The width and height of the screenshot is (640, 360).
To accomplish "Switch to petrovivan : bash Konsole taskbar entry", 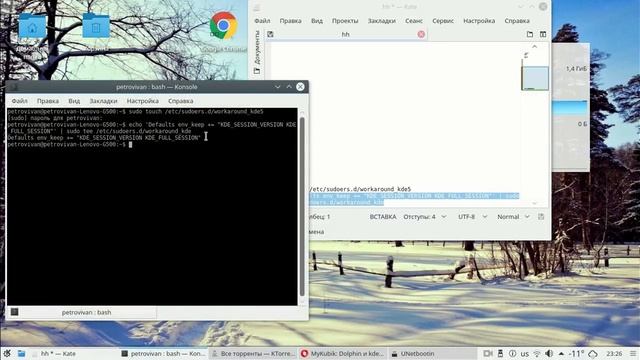I will click(x=164, y=353).
